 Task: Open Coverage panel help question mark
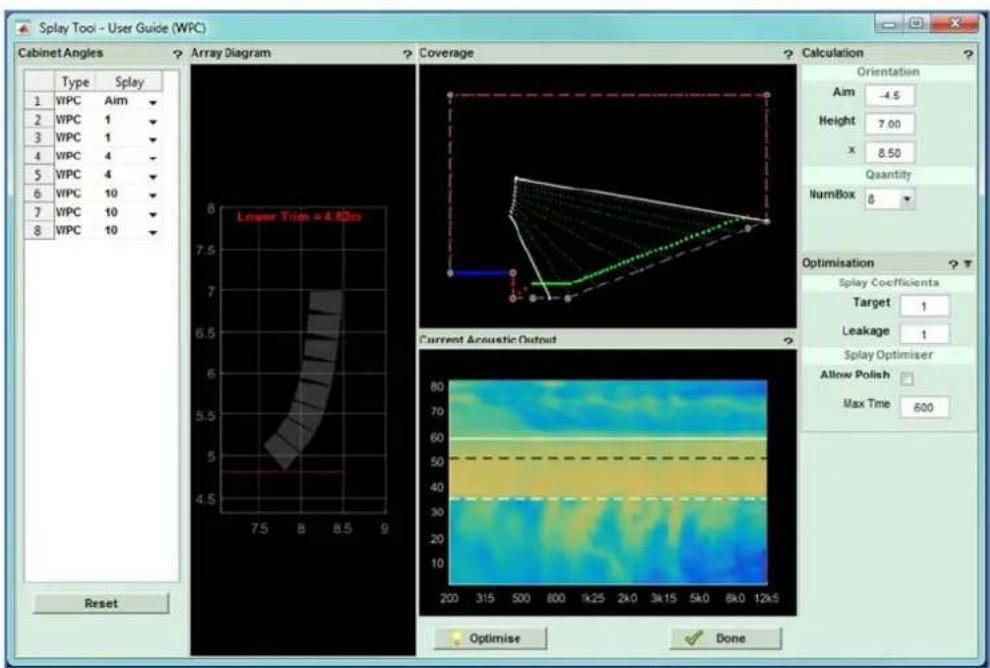(x=788, y=55)
